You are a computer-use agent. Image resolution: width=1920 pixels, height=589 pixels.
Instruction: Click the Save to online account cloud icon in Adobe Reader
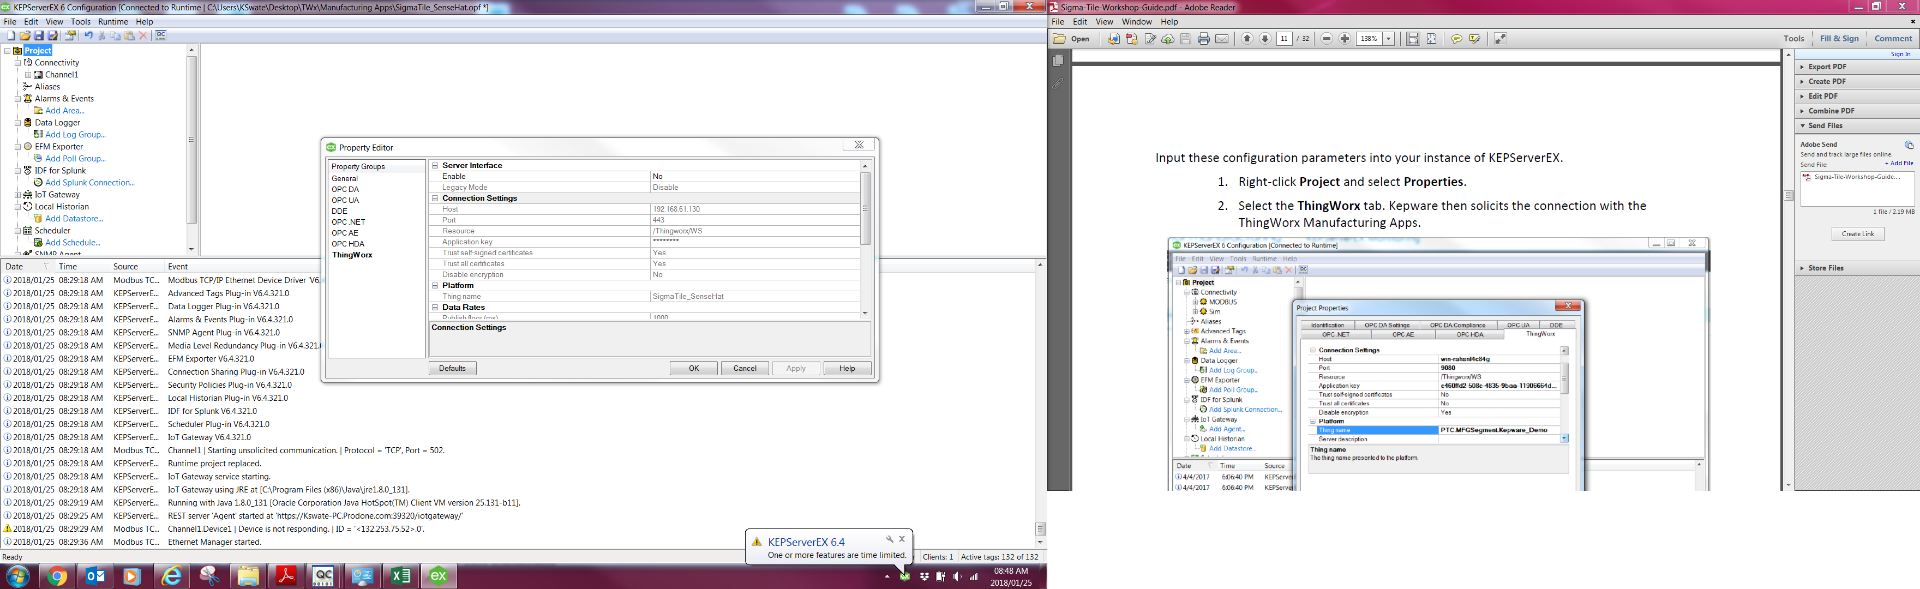[x=1168, y=39]
